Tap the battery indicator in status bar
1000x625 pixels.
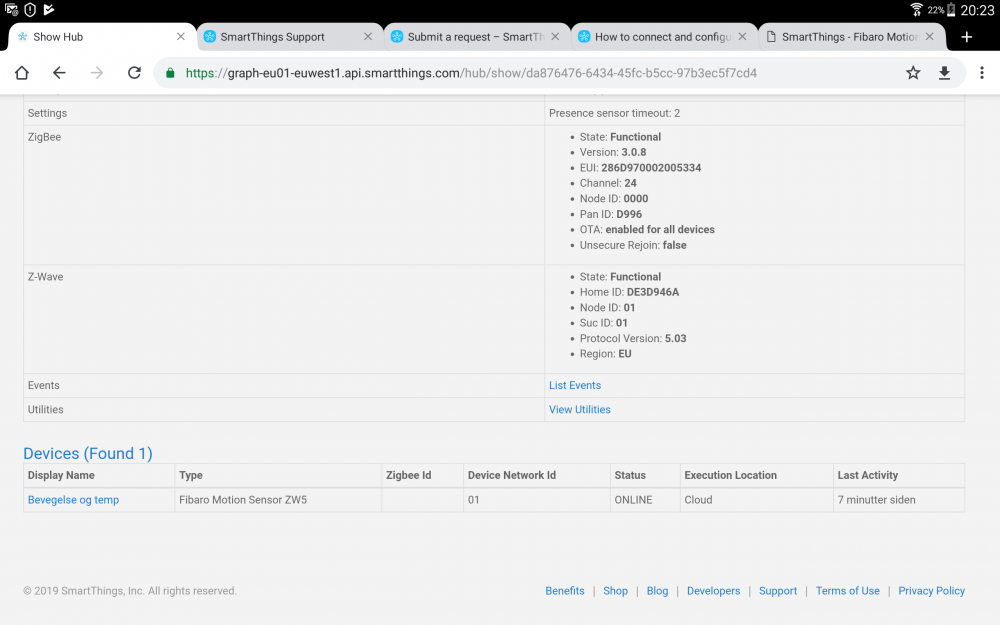[x=951, y=10]
